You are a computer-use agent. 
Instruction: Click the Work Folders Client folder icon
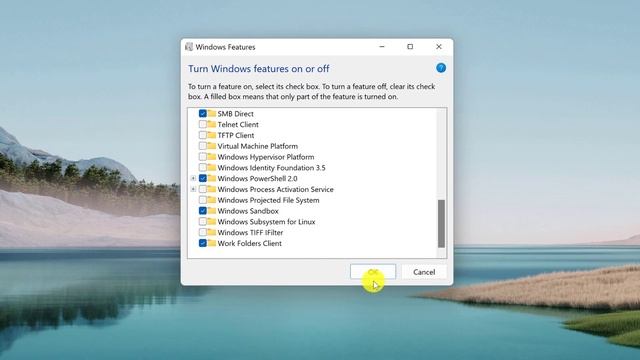(211, 243)
